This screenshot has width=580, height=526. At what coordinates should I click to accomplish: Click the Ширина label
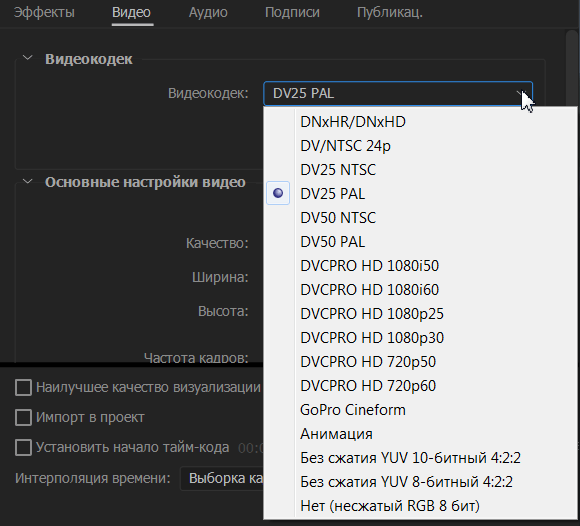pos(220,277)
